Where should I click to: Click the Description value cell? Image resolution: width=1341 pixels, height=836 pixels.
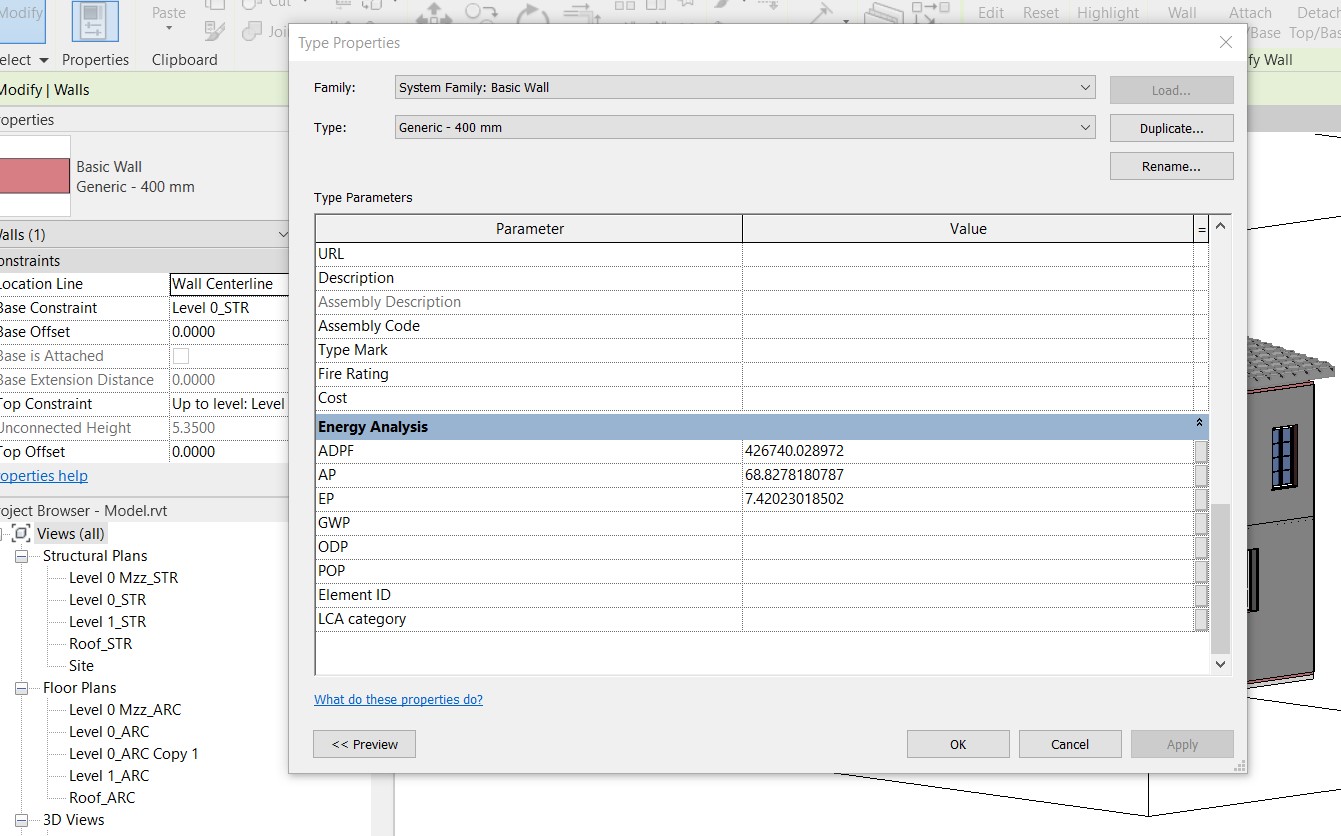coord(968,278)
